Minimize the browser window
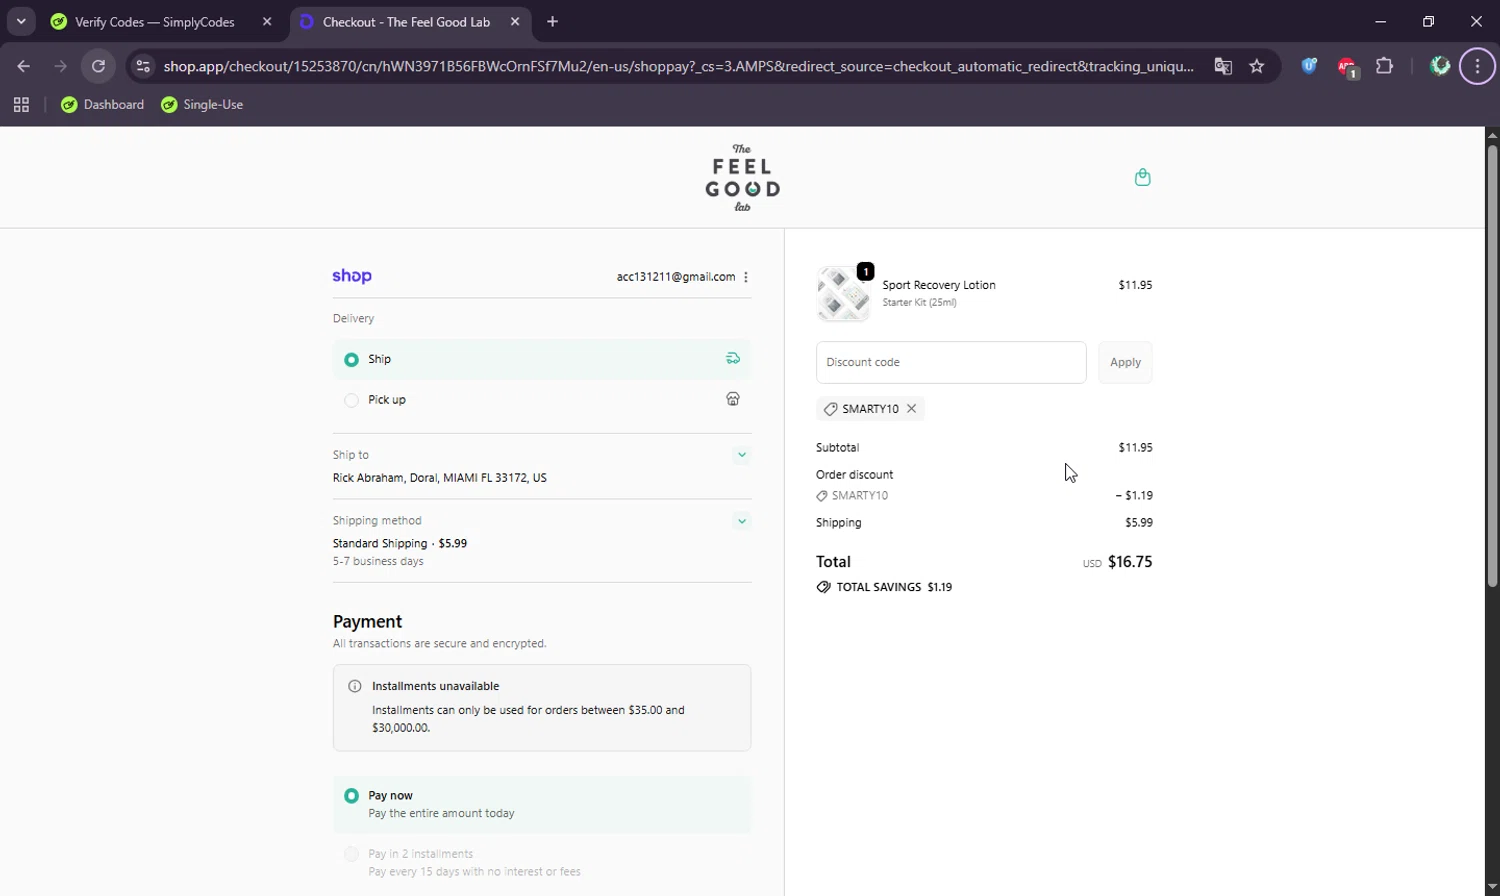This screenshot has width=1500, height=896. pos(1381,21)
